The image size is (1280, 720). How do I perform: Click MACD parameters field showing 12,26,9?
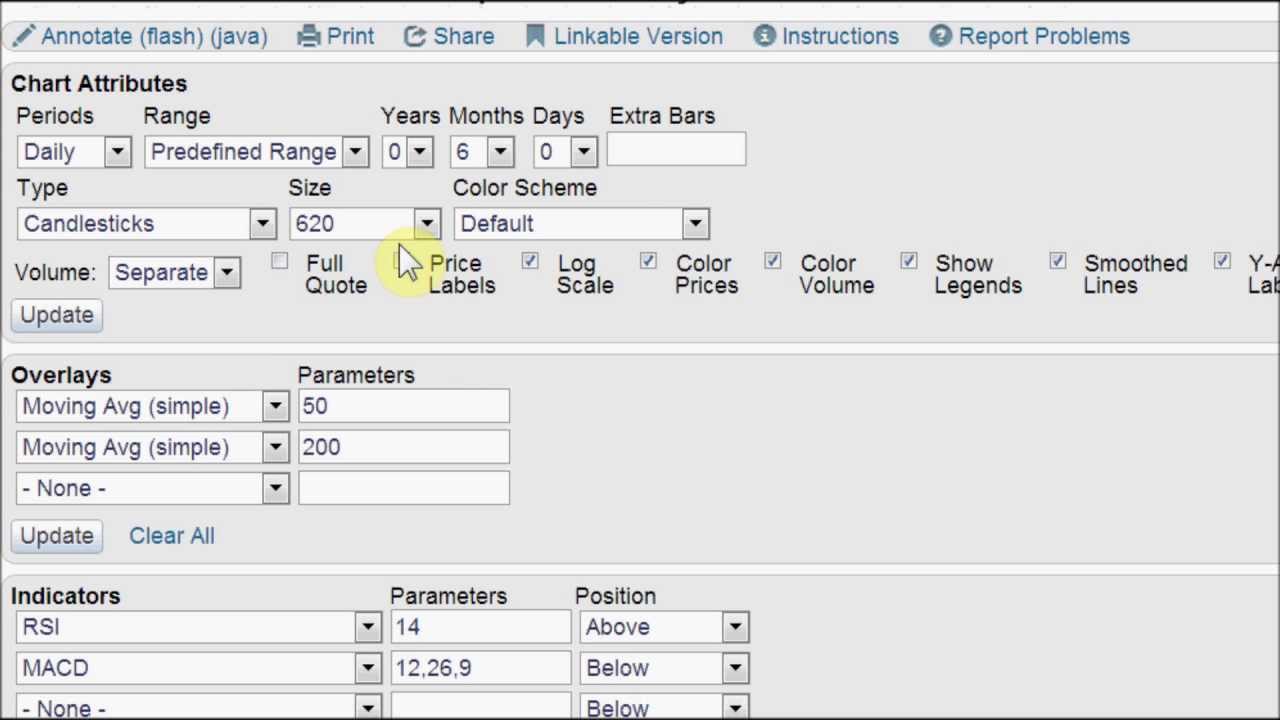(x=481, y=668)
